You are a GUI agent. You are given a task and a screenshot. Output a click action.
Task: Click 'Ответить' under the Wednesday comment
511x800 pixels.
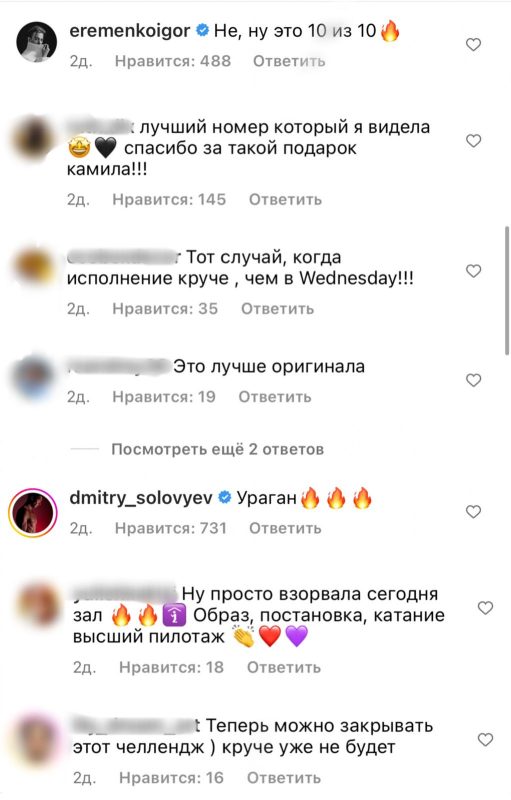pos(277,309)
